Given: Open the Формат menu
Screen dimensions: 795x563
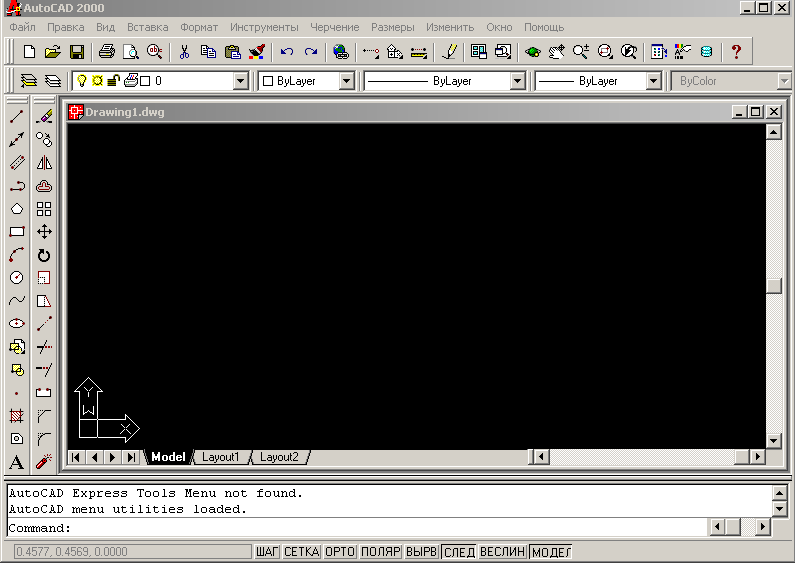Looking at the screenshot, I should point(199,27).
